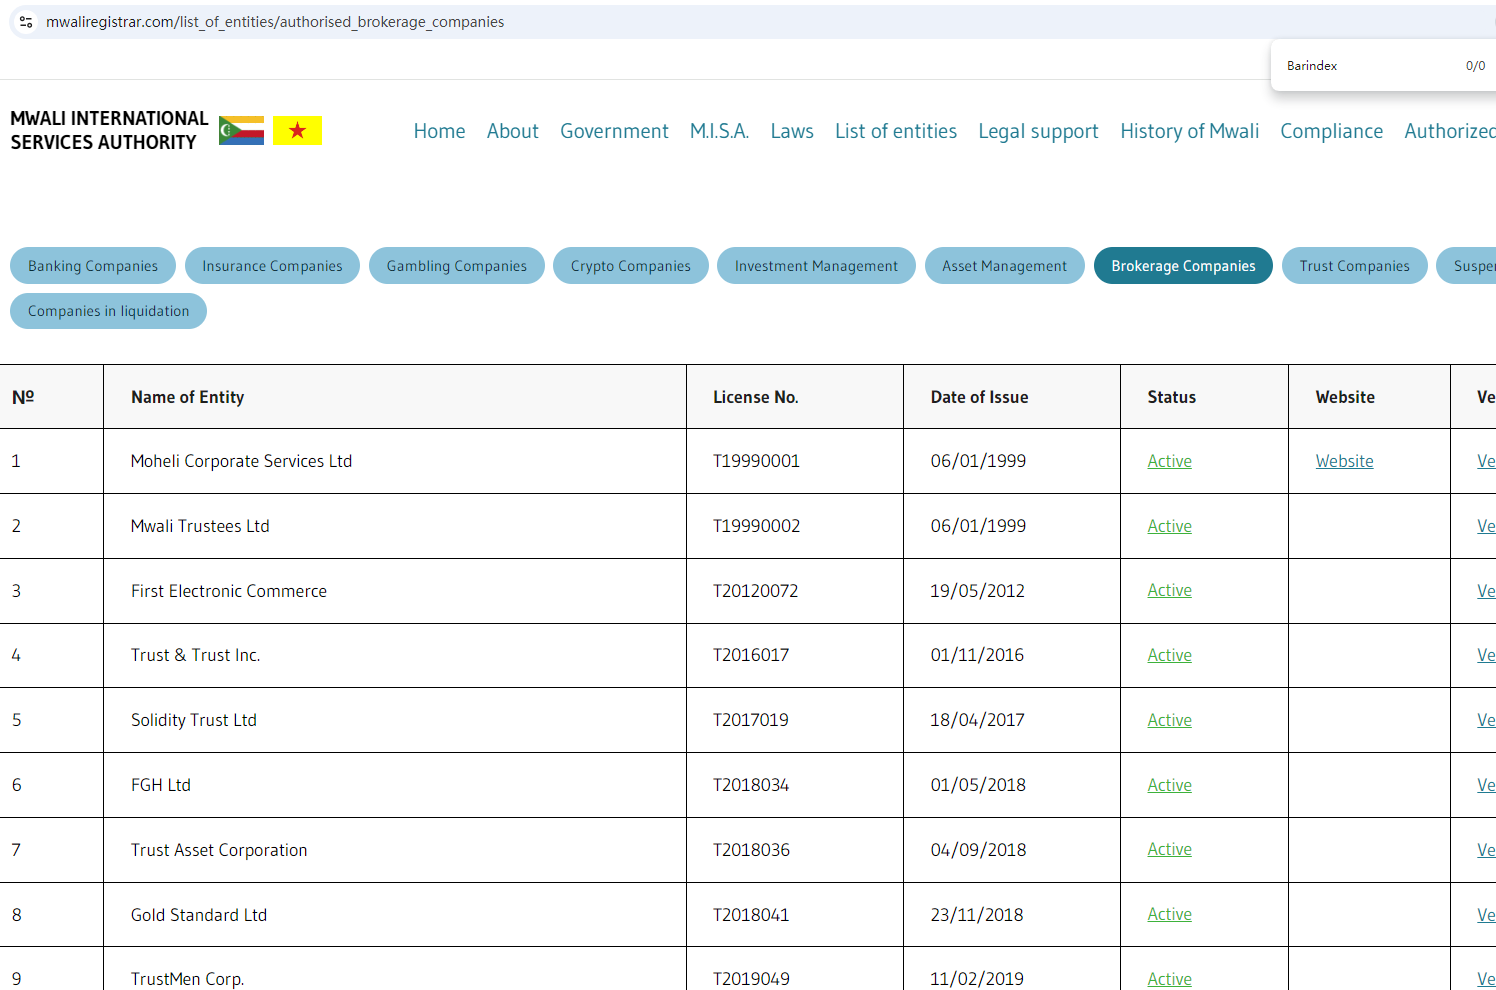Click the Mwali International Services Authority logo text
The image size is (1496, 990).
pyautogui.click(x=109, y=131)
